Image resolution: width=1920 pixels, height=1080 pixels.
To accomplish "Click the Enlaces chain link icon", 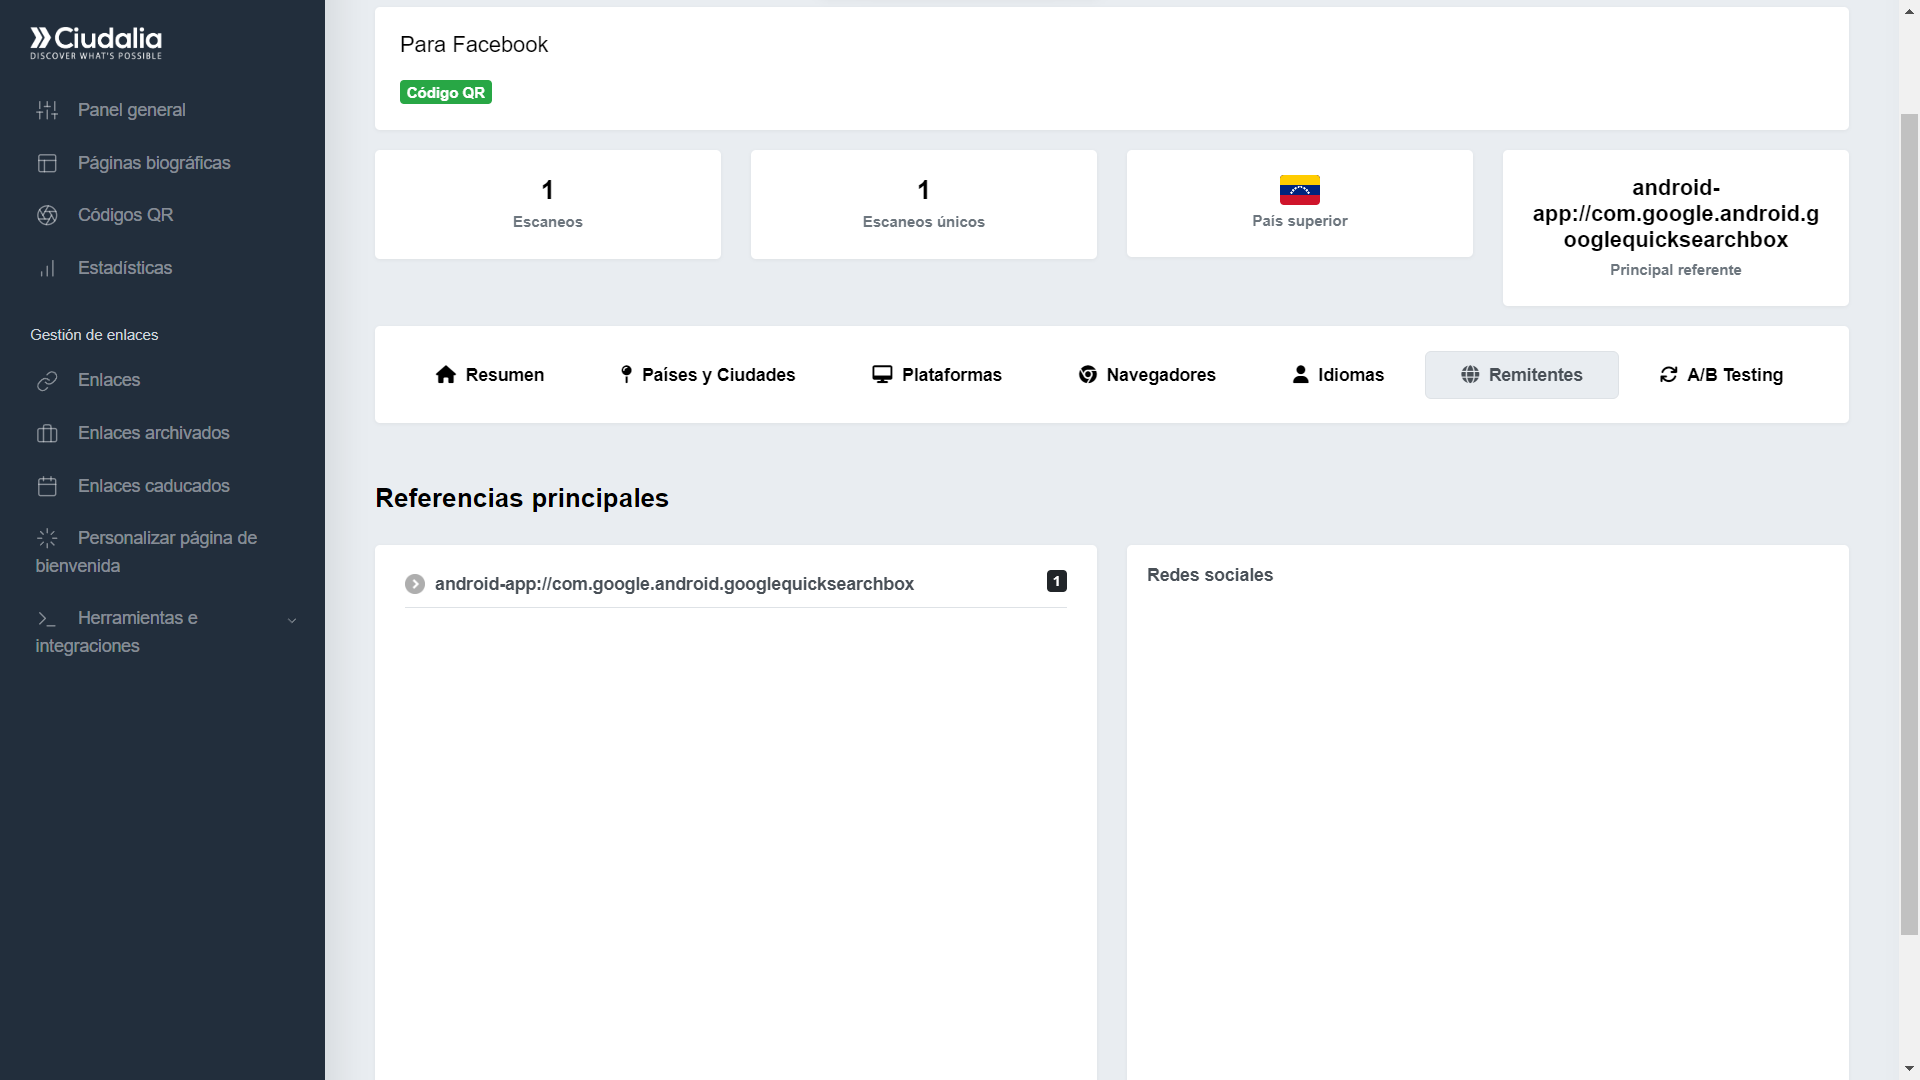I will tap(47, 381).
